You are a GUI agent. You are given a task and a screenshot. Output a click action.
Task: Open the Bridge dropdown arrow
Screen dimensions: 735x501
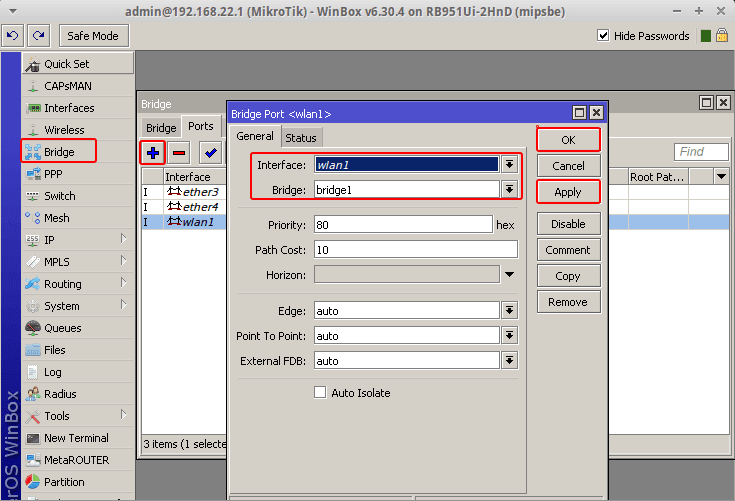(x=510, y=189)
